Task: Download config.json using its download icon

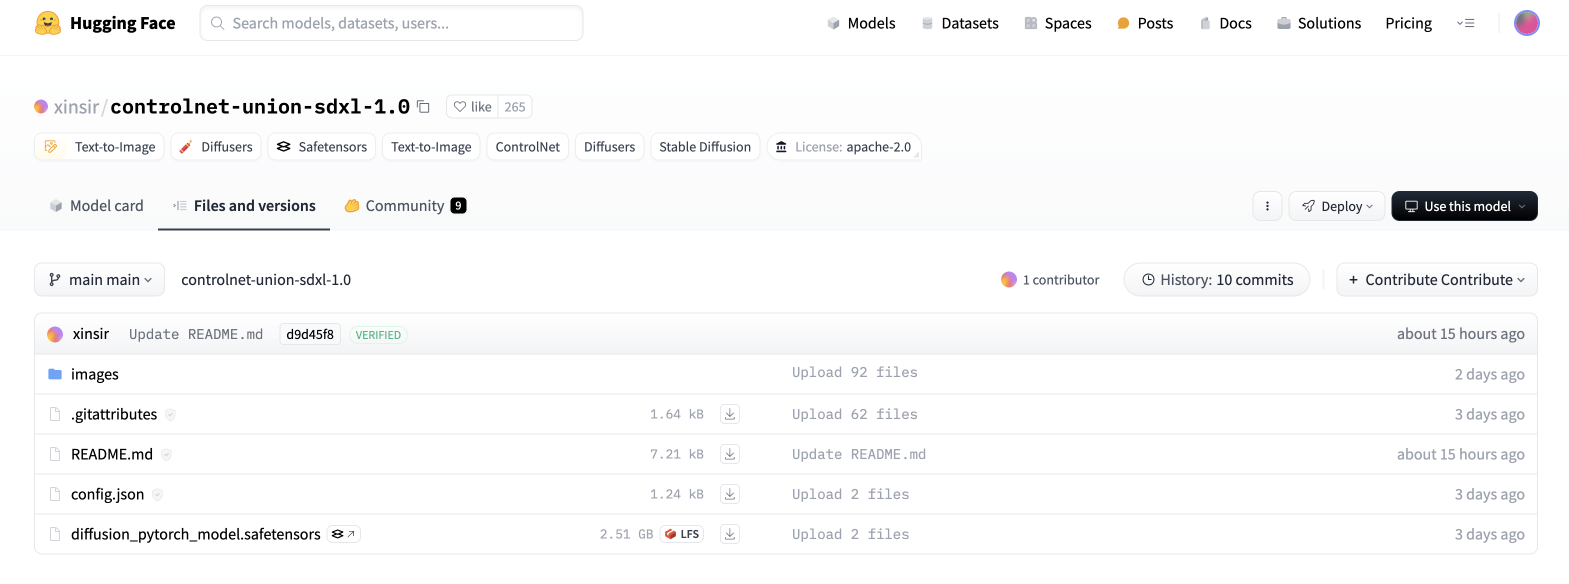Action: click(x=730, y=494)
